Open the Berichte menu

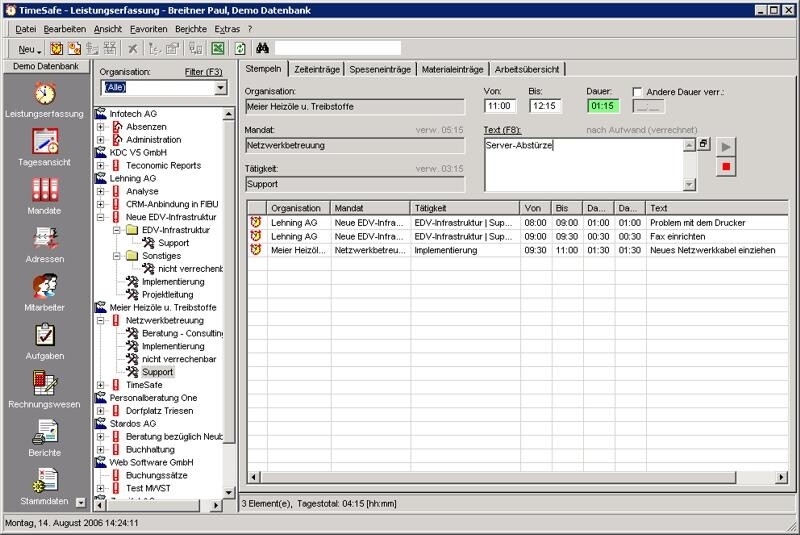click(x=190, y=29)
